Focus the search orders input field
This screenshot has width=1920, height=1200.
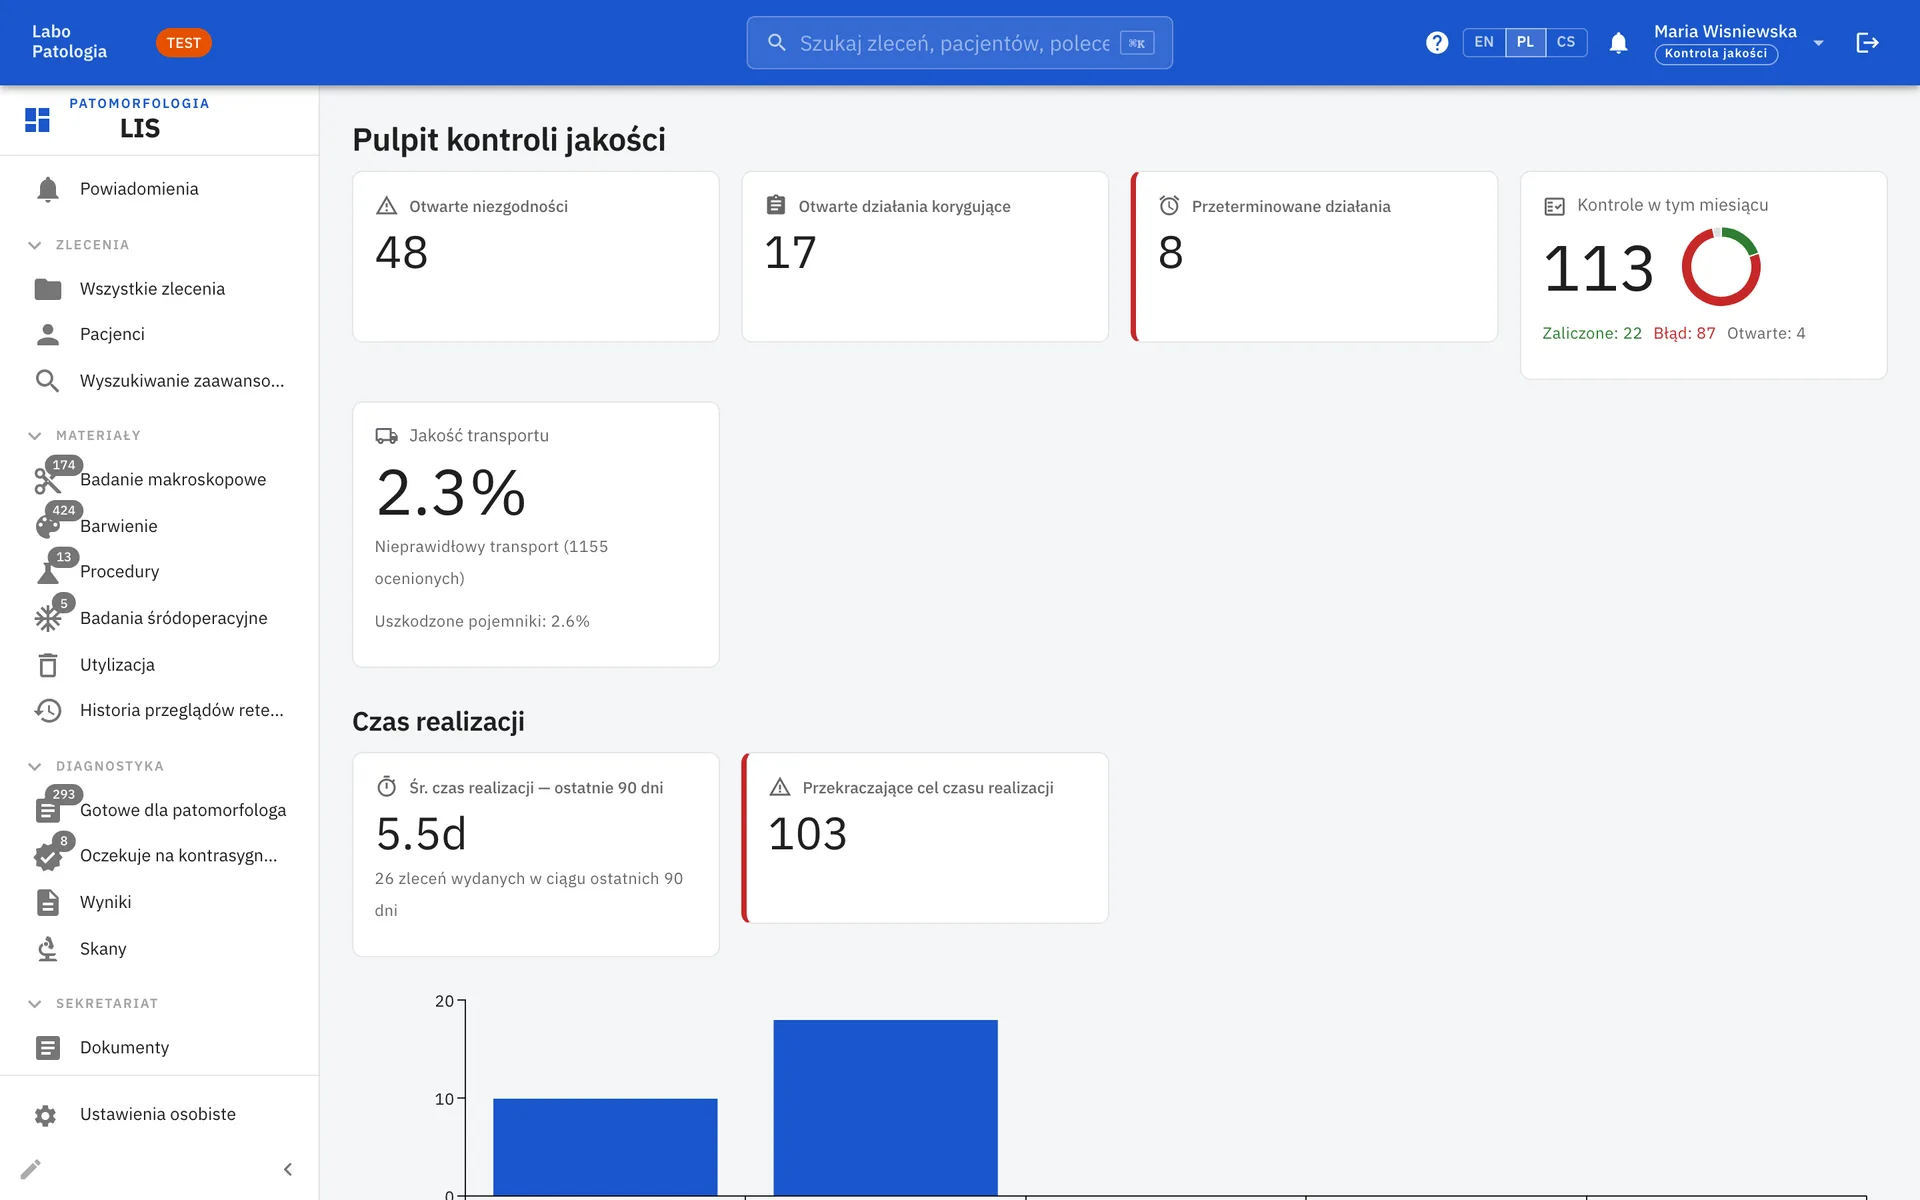click(x=959, y=43)
